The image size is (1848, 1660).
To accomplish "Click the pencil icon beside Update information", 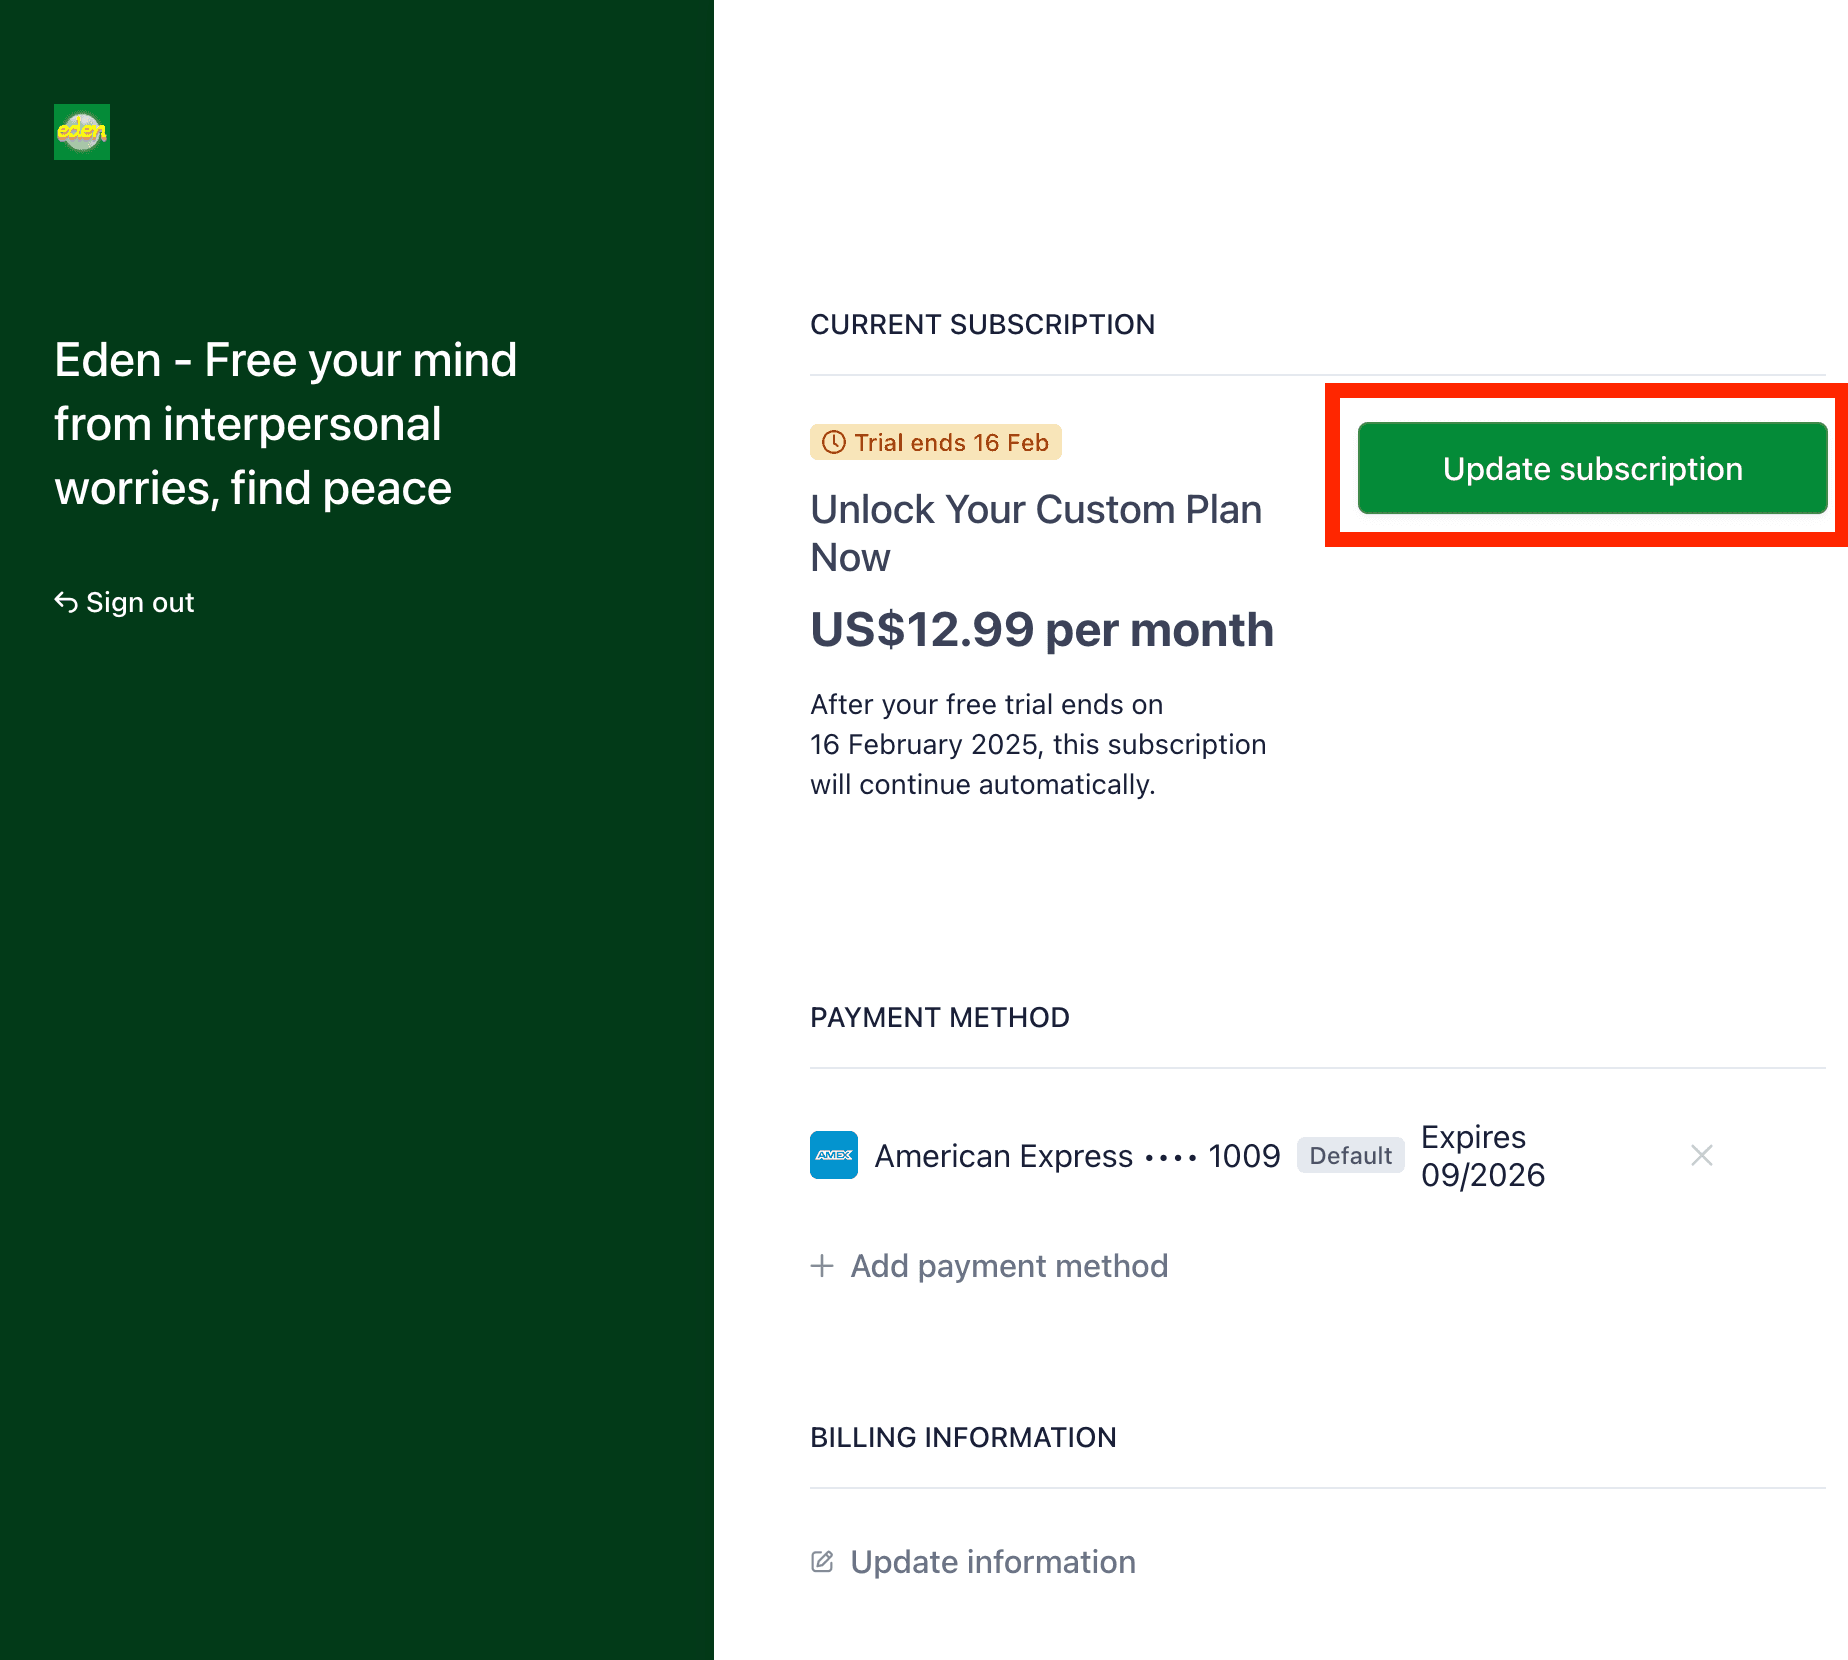I will coord(821,1561).
